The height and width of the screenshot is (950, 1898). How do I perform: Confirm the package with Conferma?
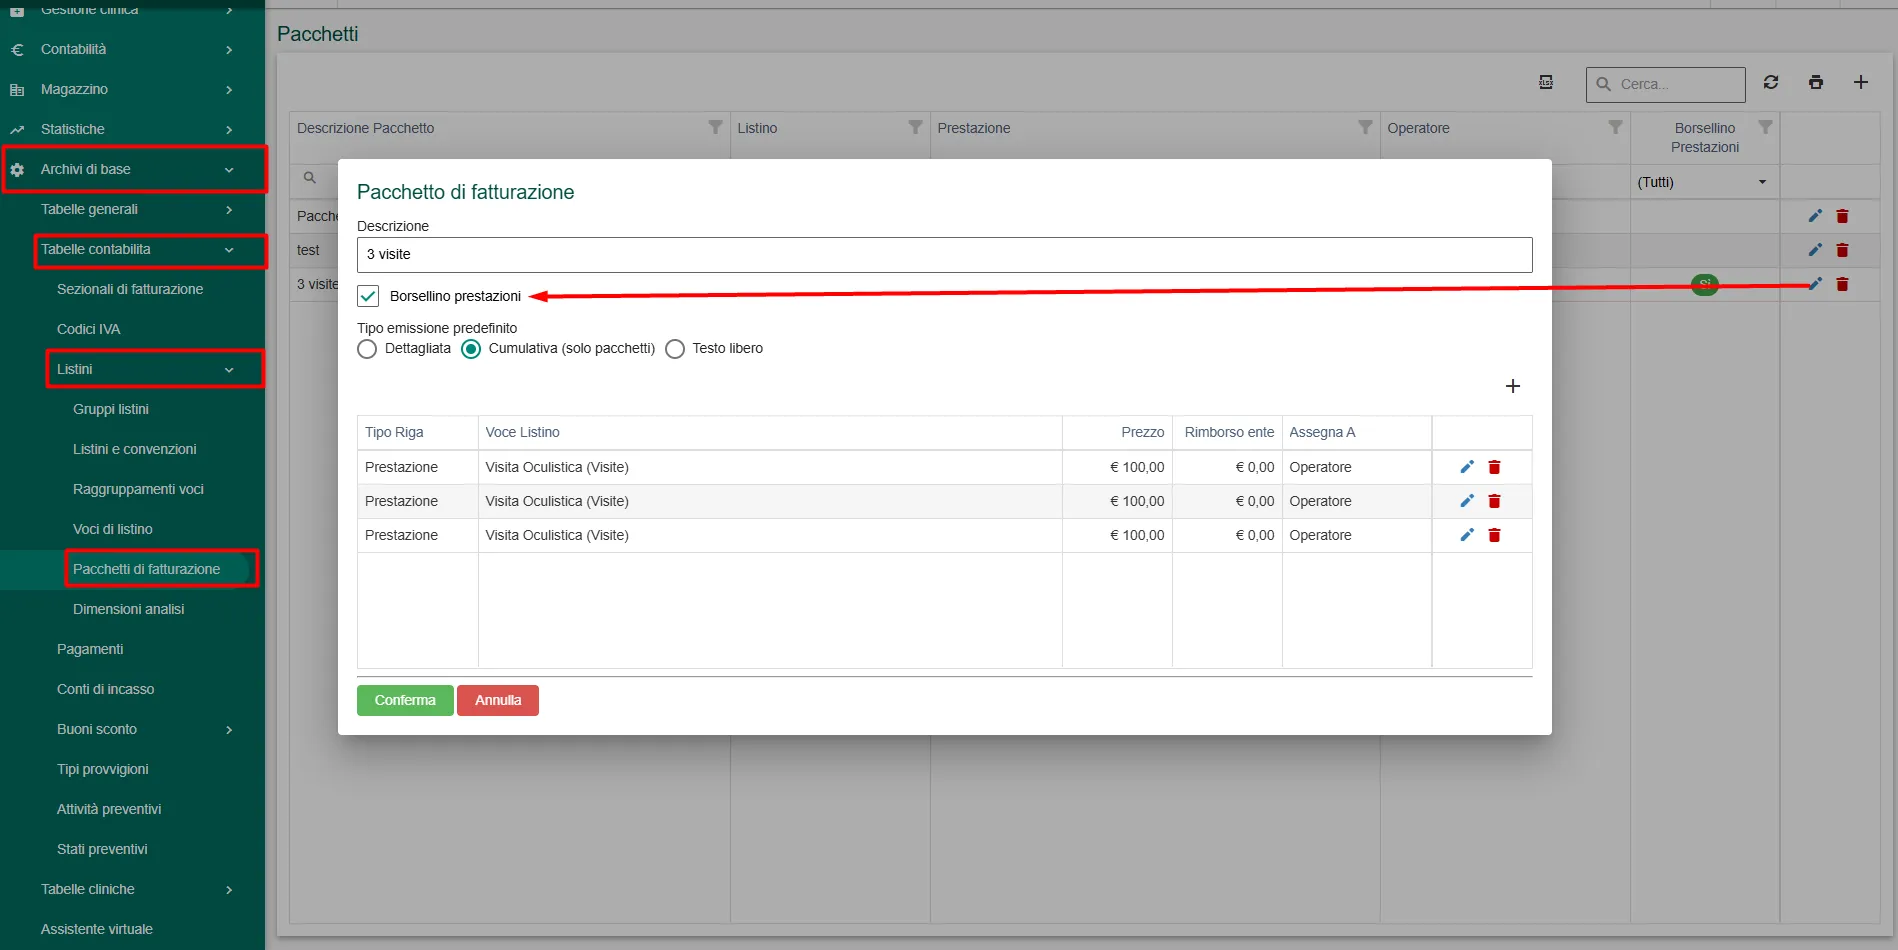405,700
